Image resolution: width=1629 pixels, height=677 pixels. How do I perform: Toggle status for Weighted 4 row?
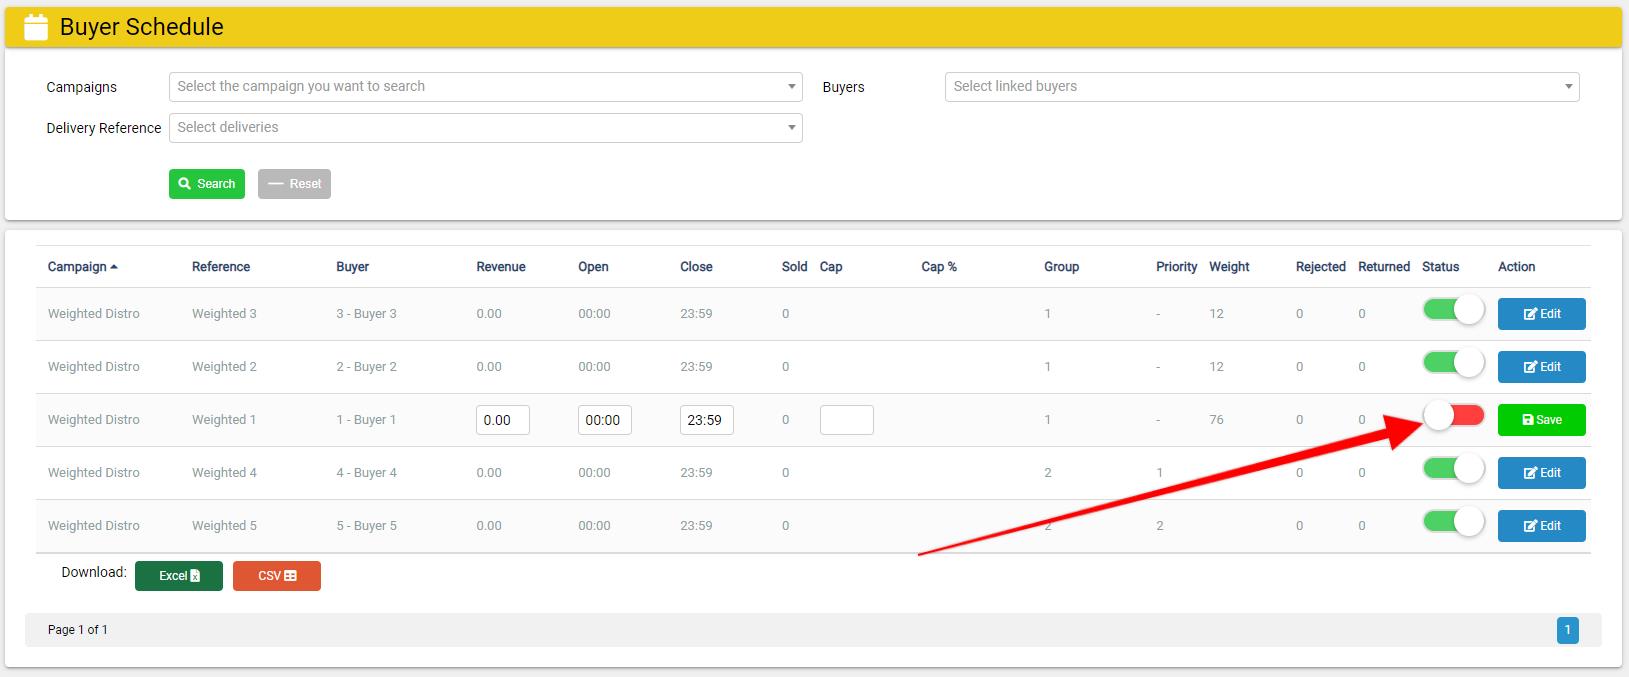point(1453,469)
